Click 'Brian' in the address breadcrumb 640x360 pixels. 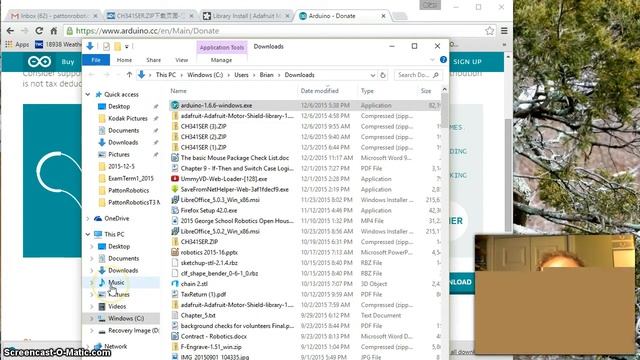coord(267,75)
